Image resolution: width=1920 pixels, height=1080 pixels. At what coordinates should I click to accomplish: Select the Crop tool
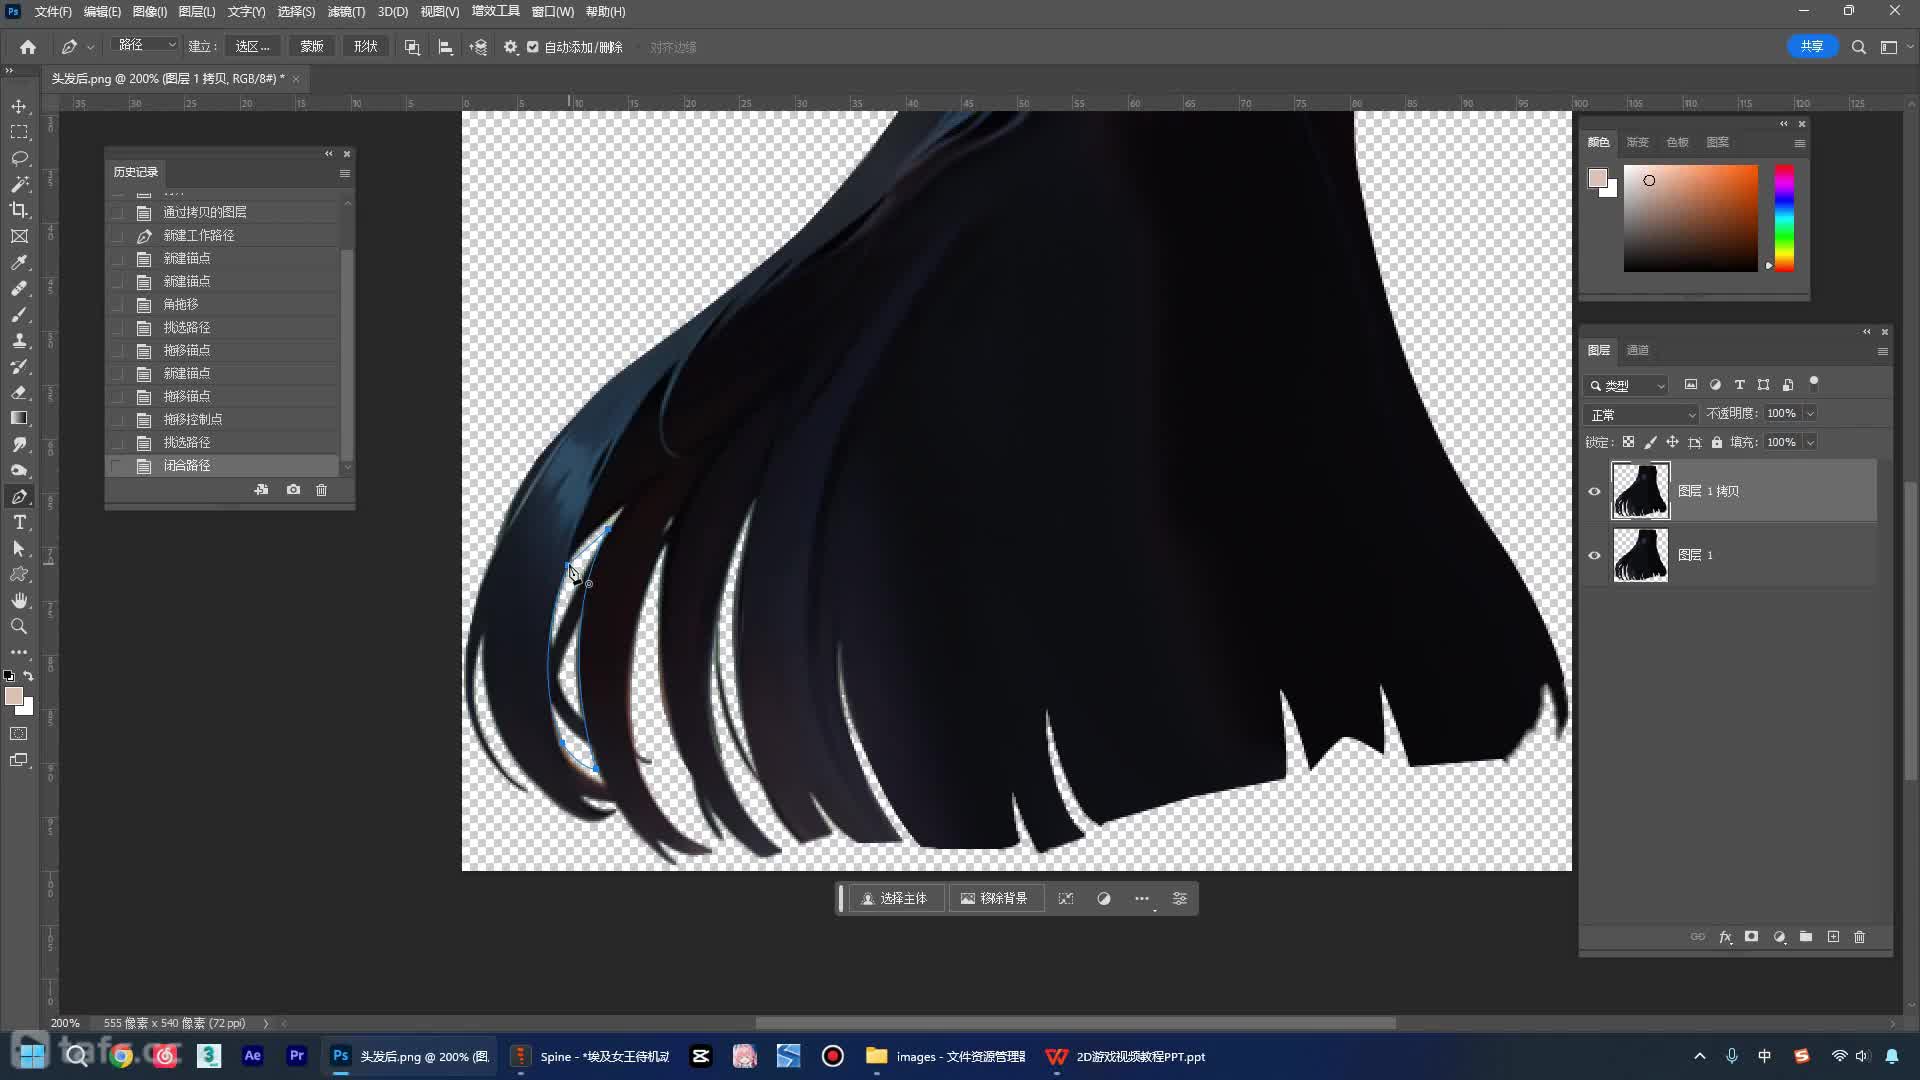(19, 210)
